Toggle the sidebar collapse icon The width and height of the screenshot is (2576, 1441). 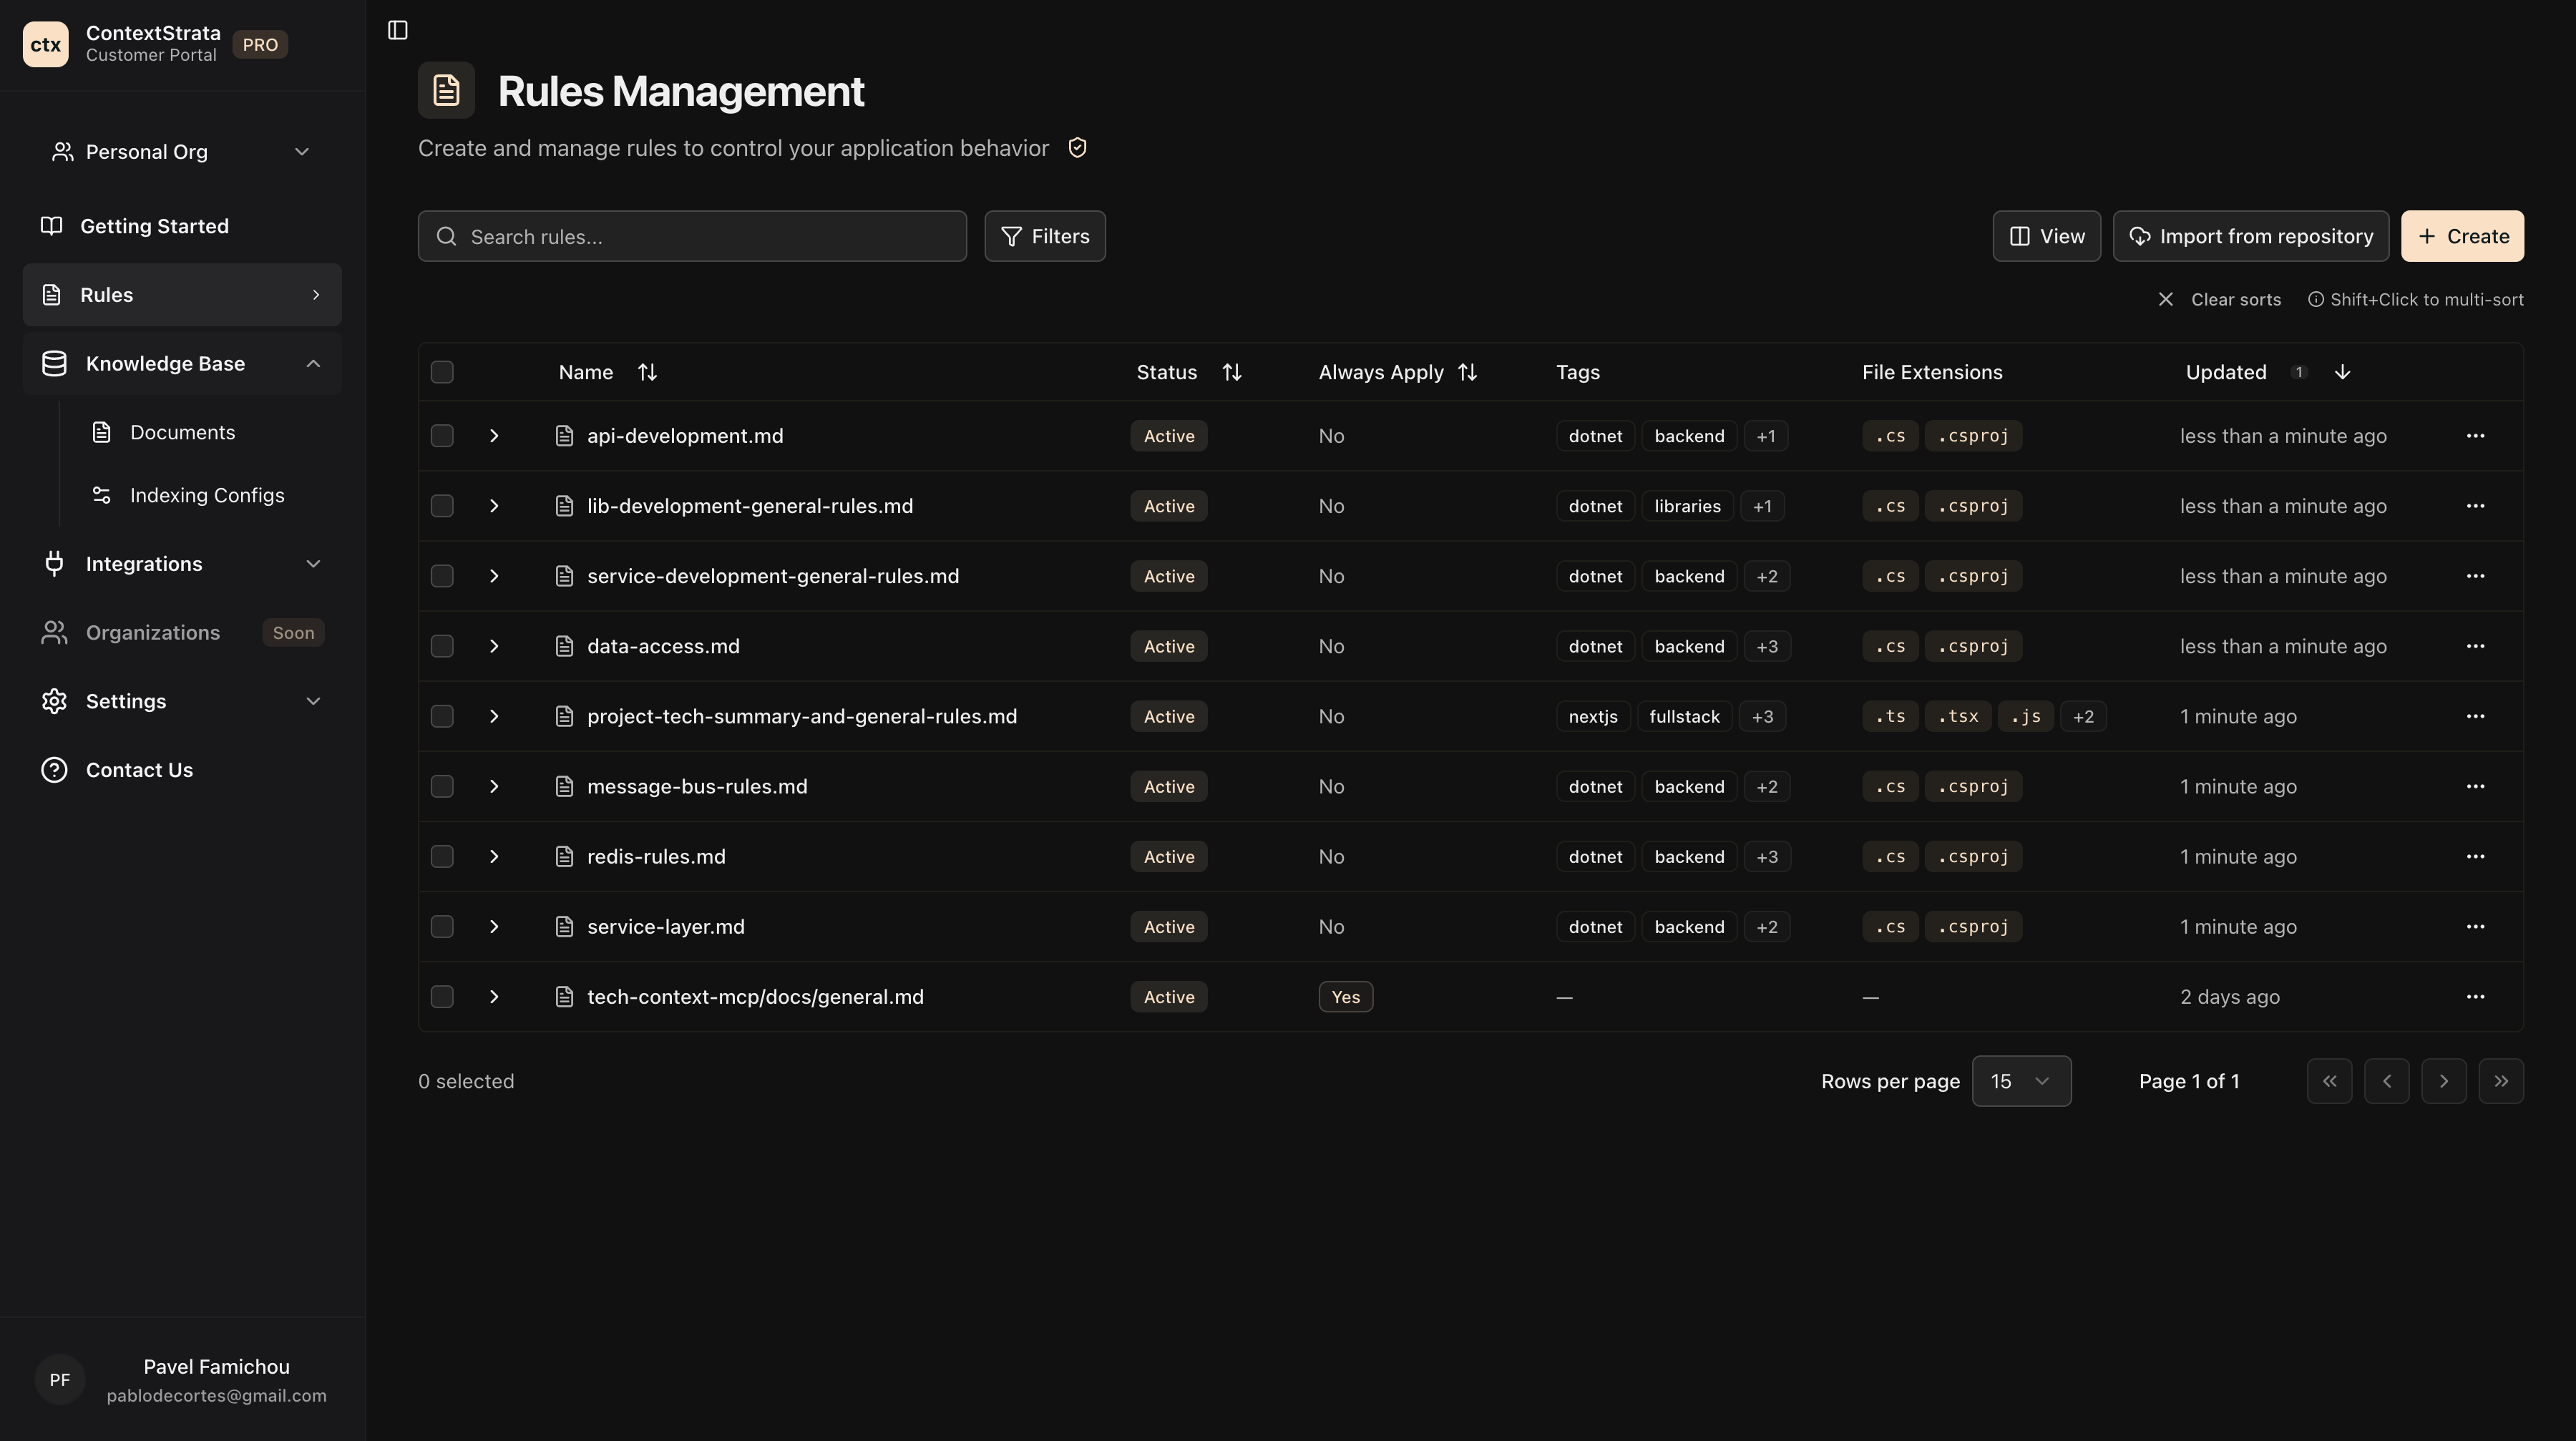(x=398, y=30)
